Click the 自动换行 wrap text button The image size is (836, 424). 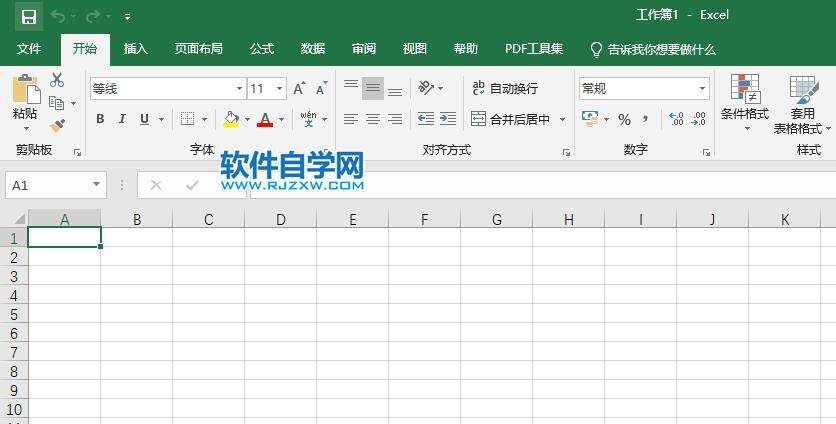[505, 89]
